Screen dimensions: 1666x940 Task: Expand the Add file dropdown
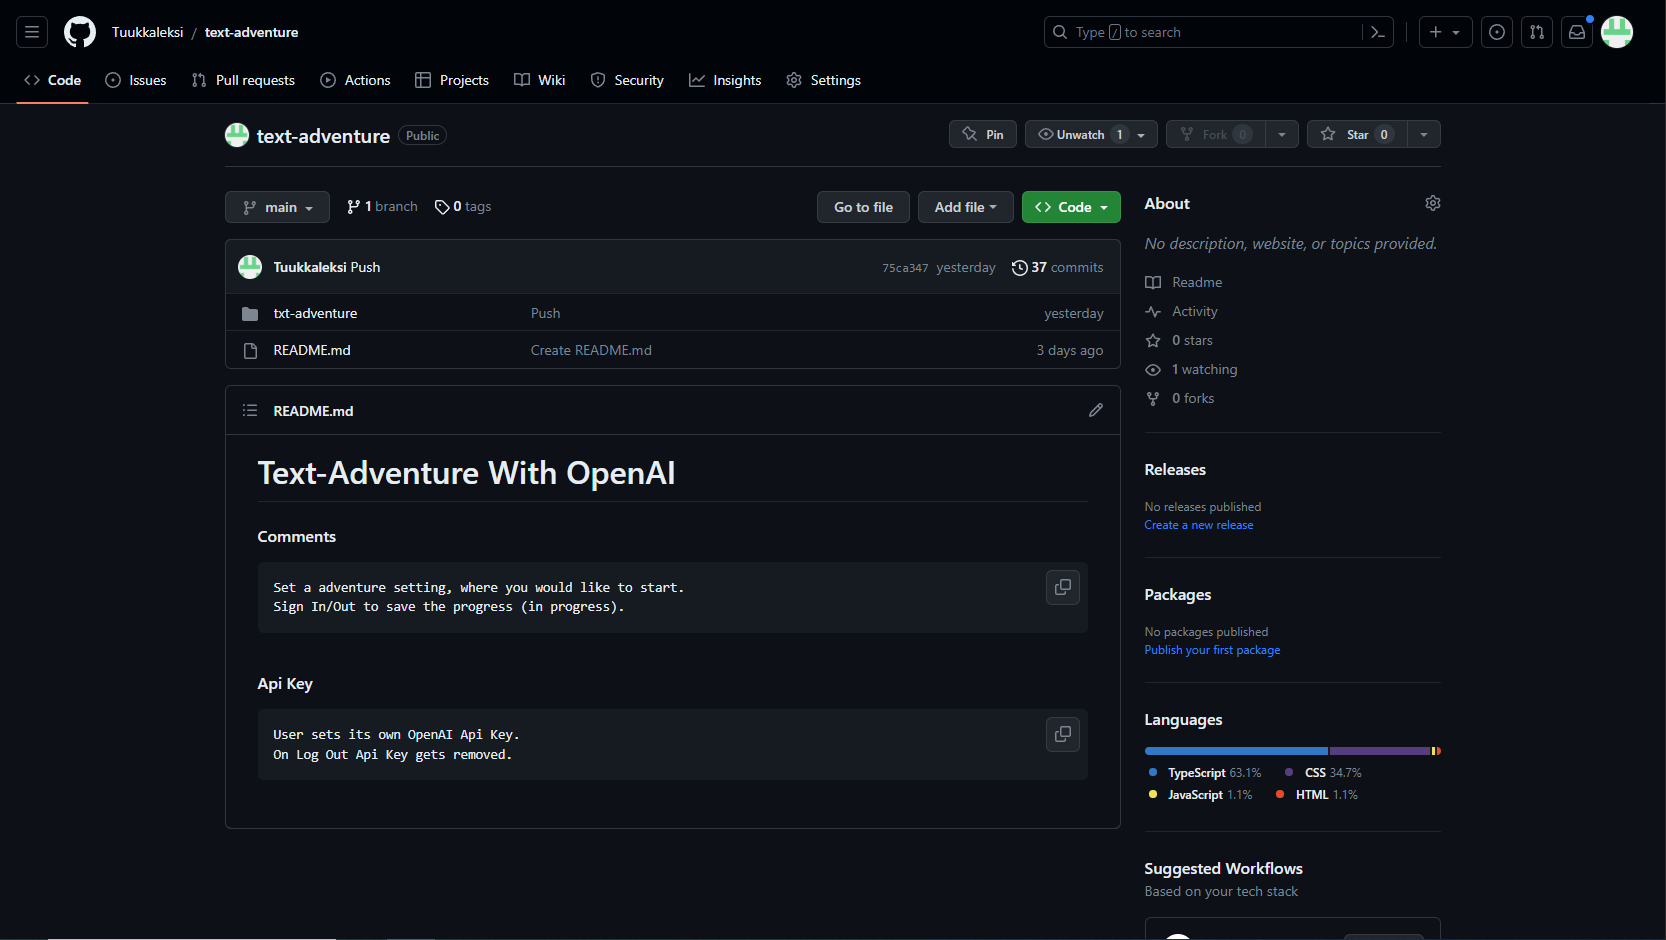tap(965, 207)
